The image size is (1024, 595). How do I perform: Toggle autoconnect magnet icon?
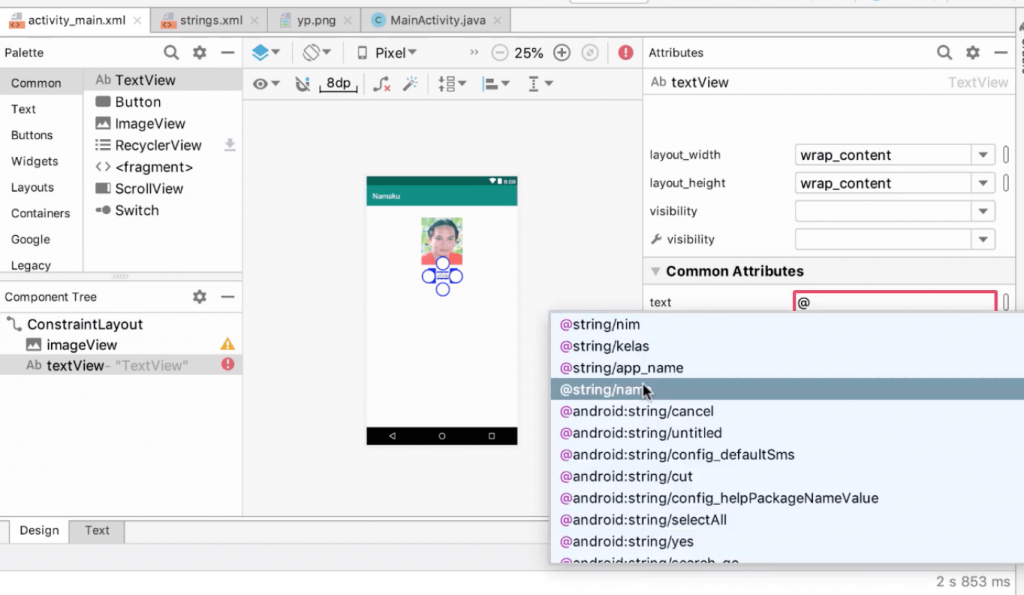click(x=303, y=84)
